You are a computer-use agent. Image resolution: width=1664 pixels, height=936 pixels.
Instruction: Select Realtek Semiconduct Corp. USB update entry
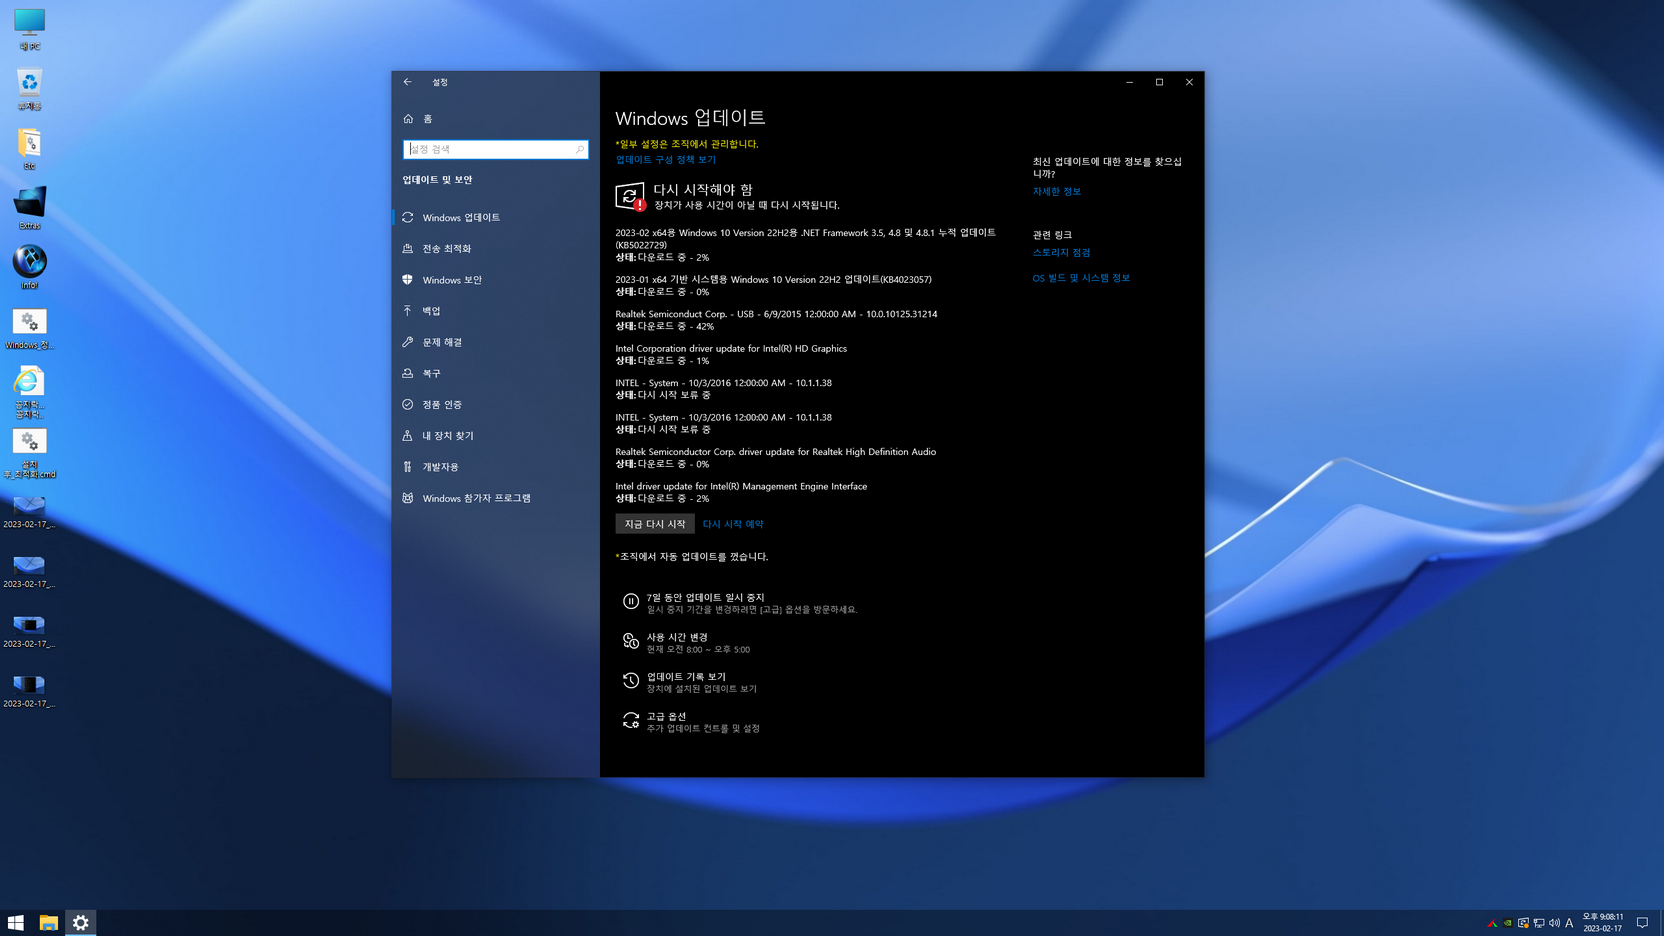776,320
